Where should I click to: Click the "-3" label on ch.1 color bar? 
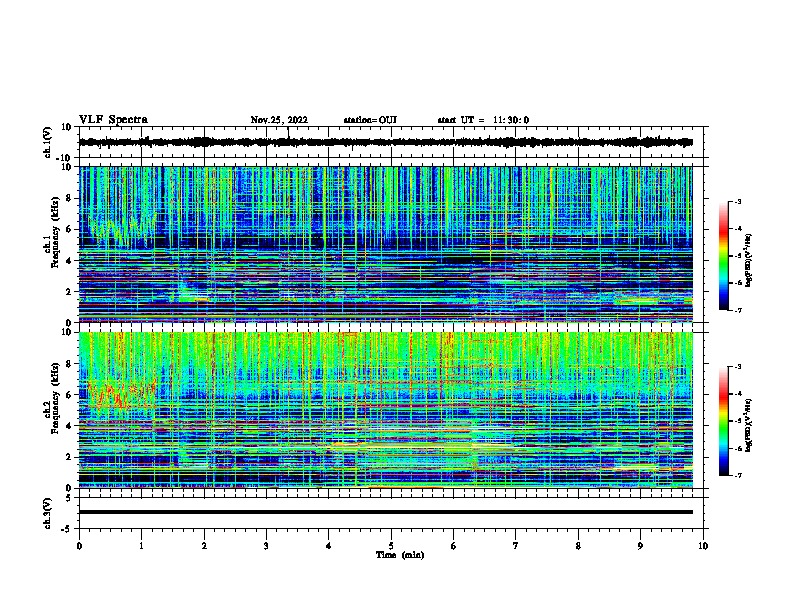click(x=737, y=201)
